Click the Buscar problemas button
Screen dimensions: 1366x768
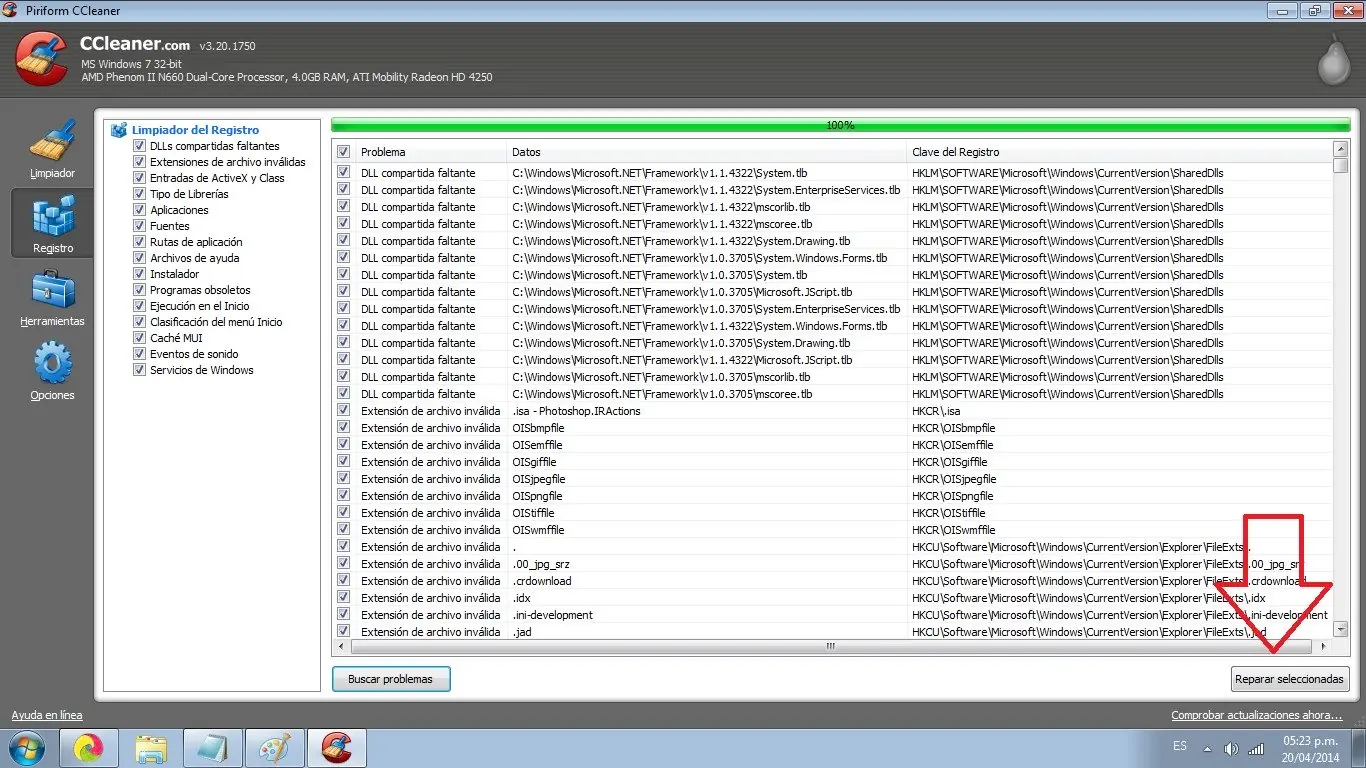click(x=391, y=679)
